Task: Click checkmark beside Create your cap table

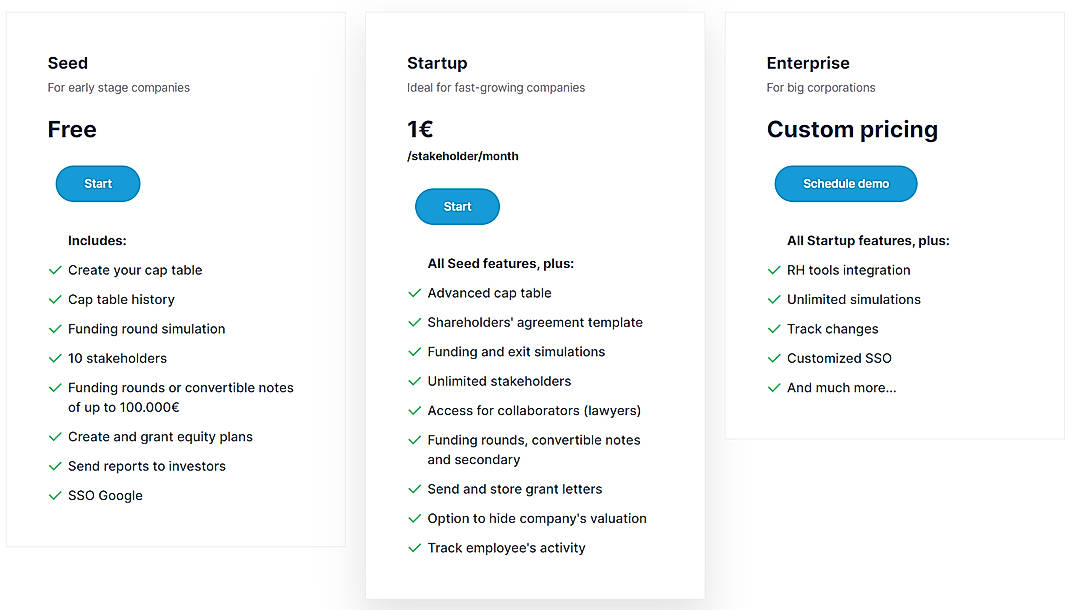Action: click(x=55, y=270)
